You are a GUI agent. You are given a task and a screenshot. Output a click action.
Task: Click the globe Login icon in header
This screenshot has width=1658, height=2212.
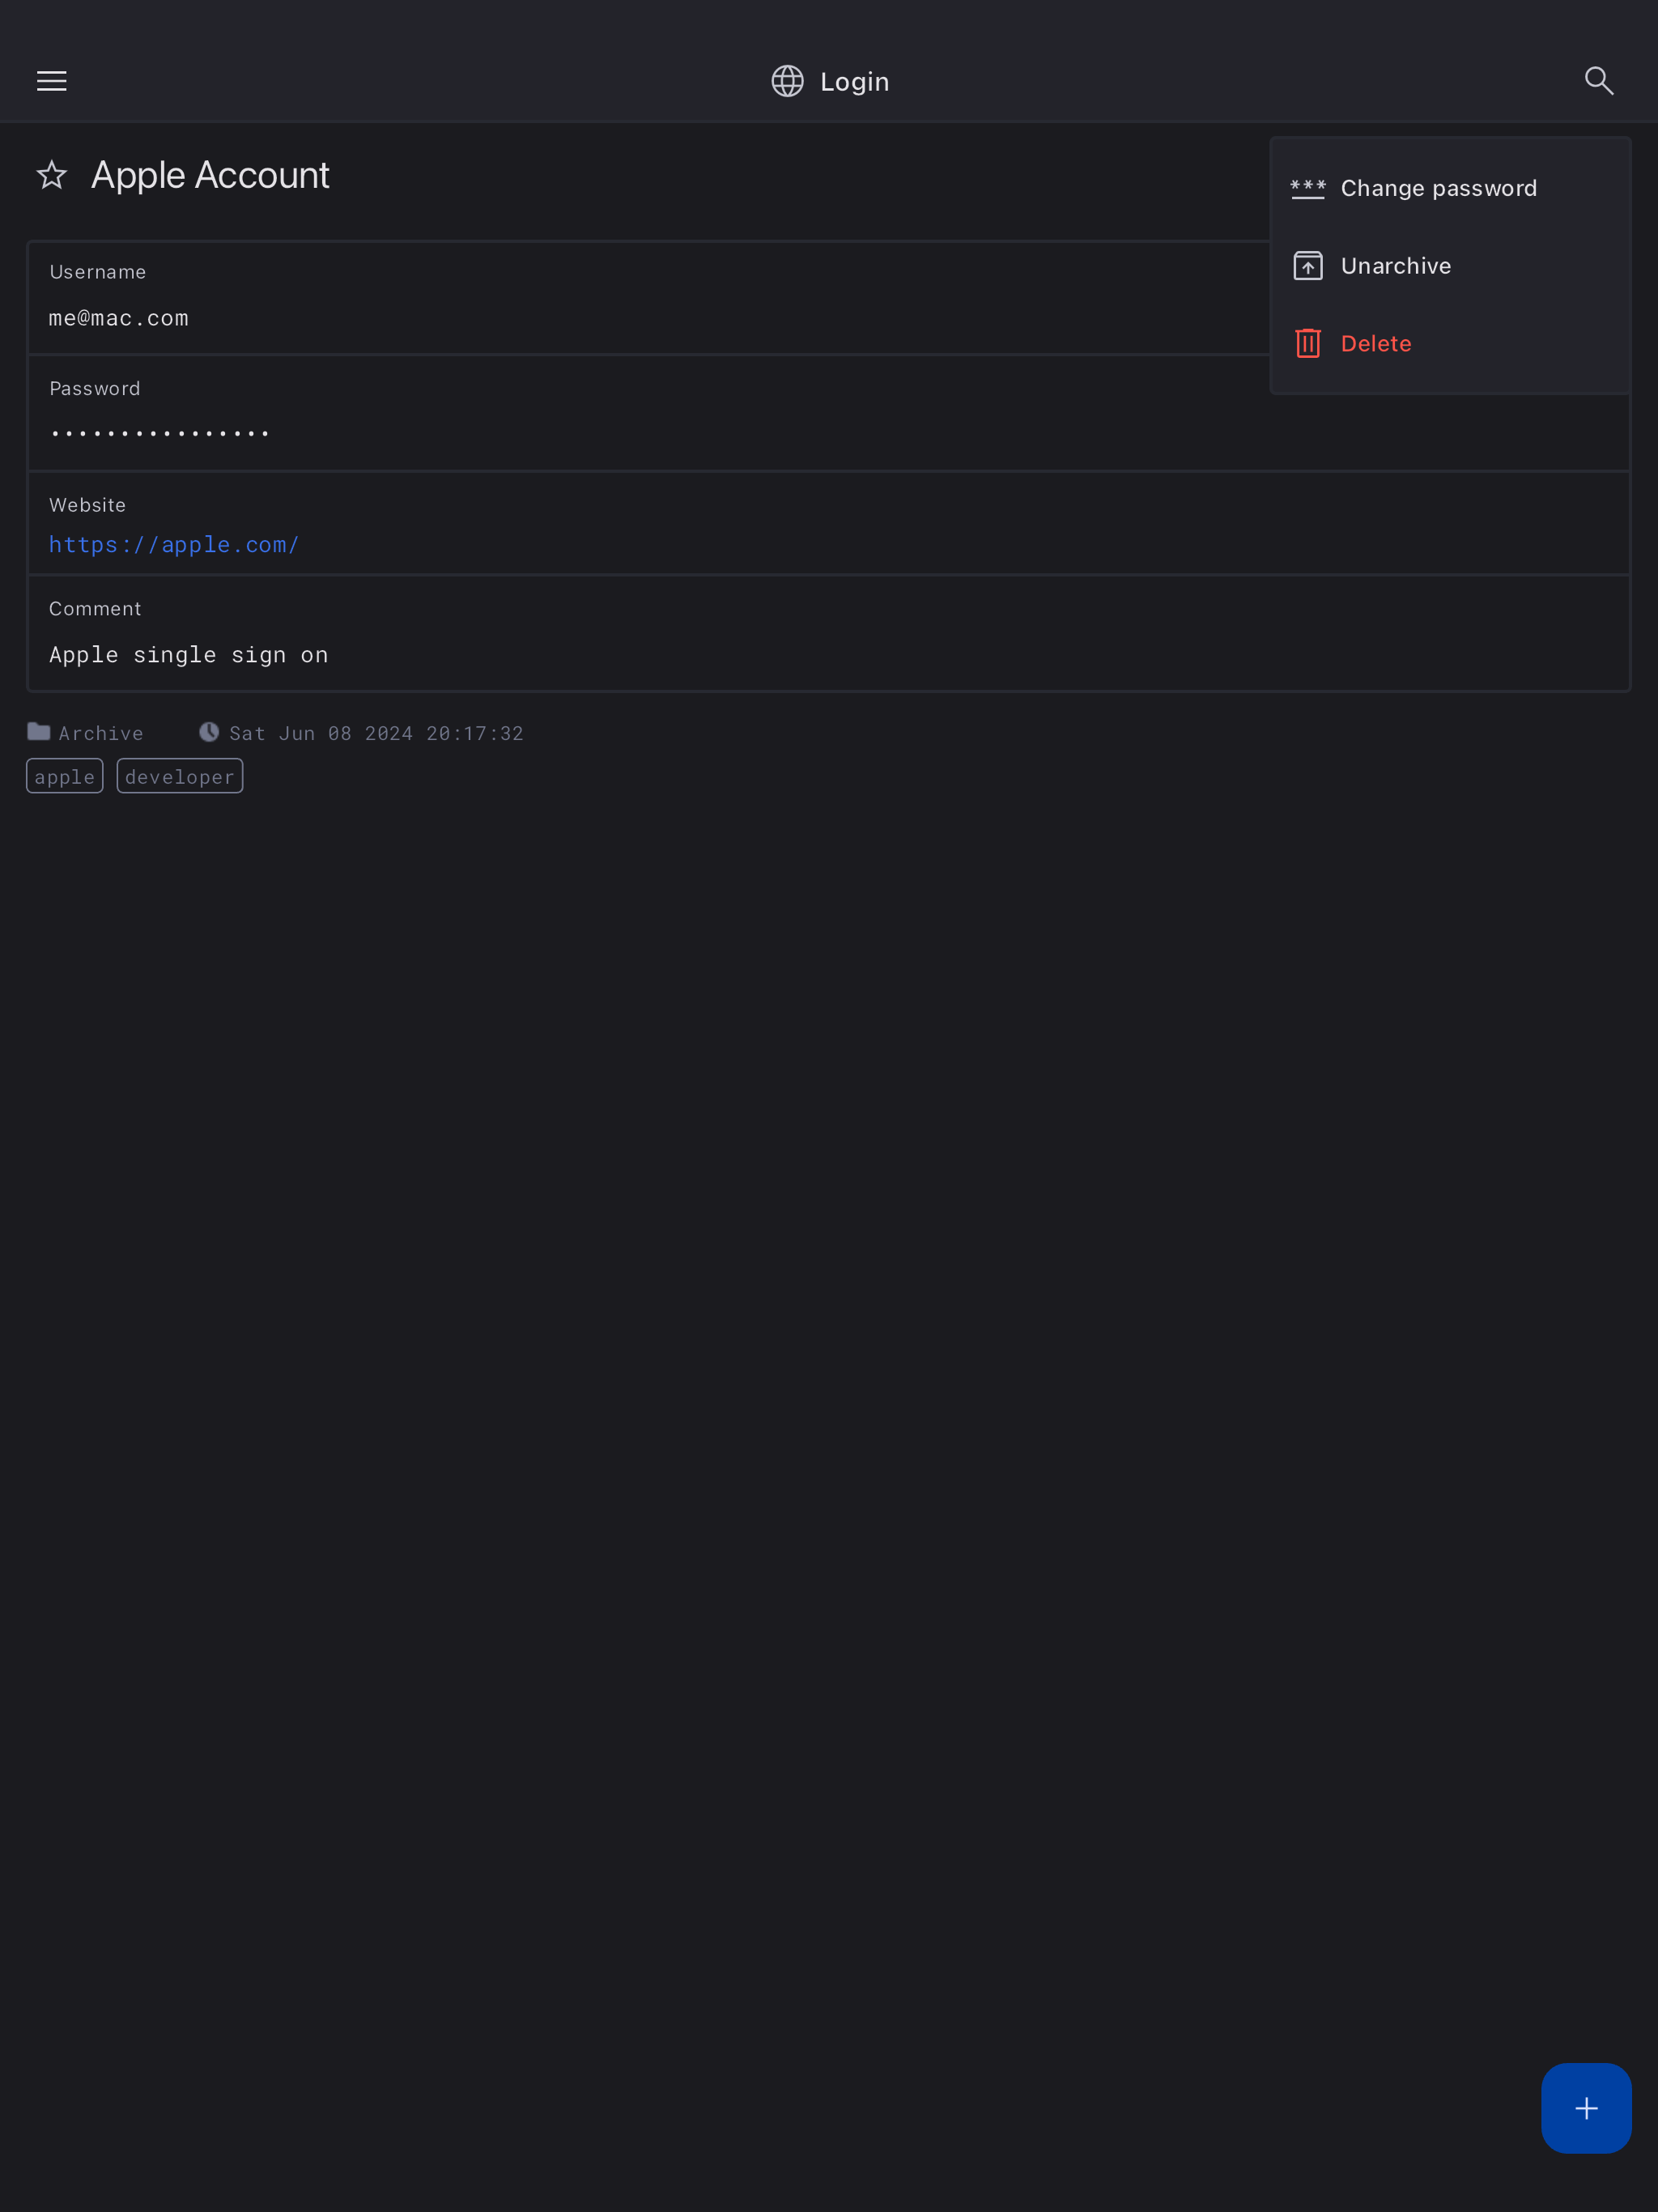pos(787,81)
